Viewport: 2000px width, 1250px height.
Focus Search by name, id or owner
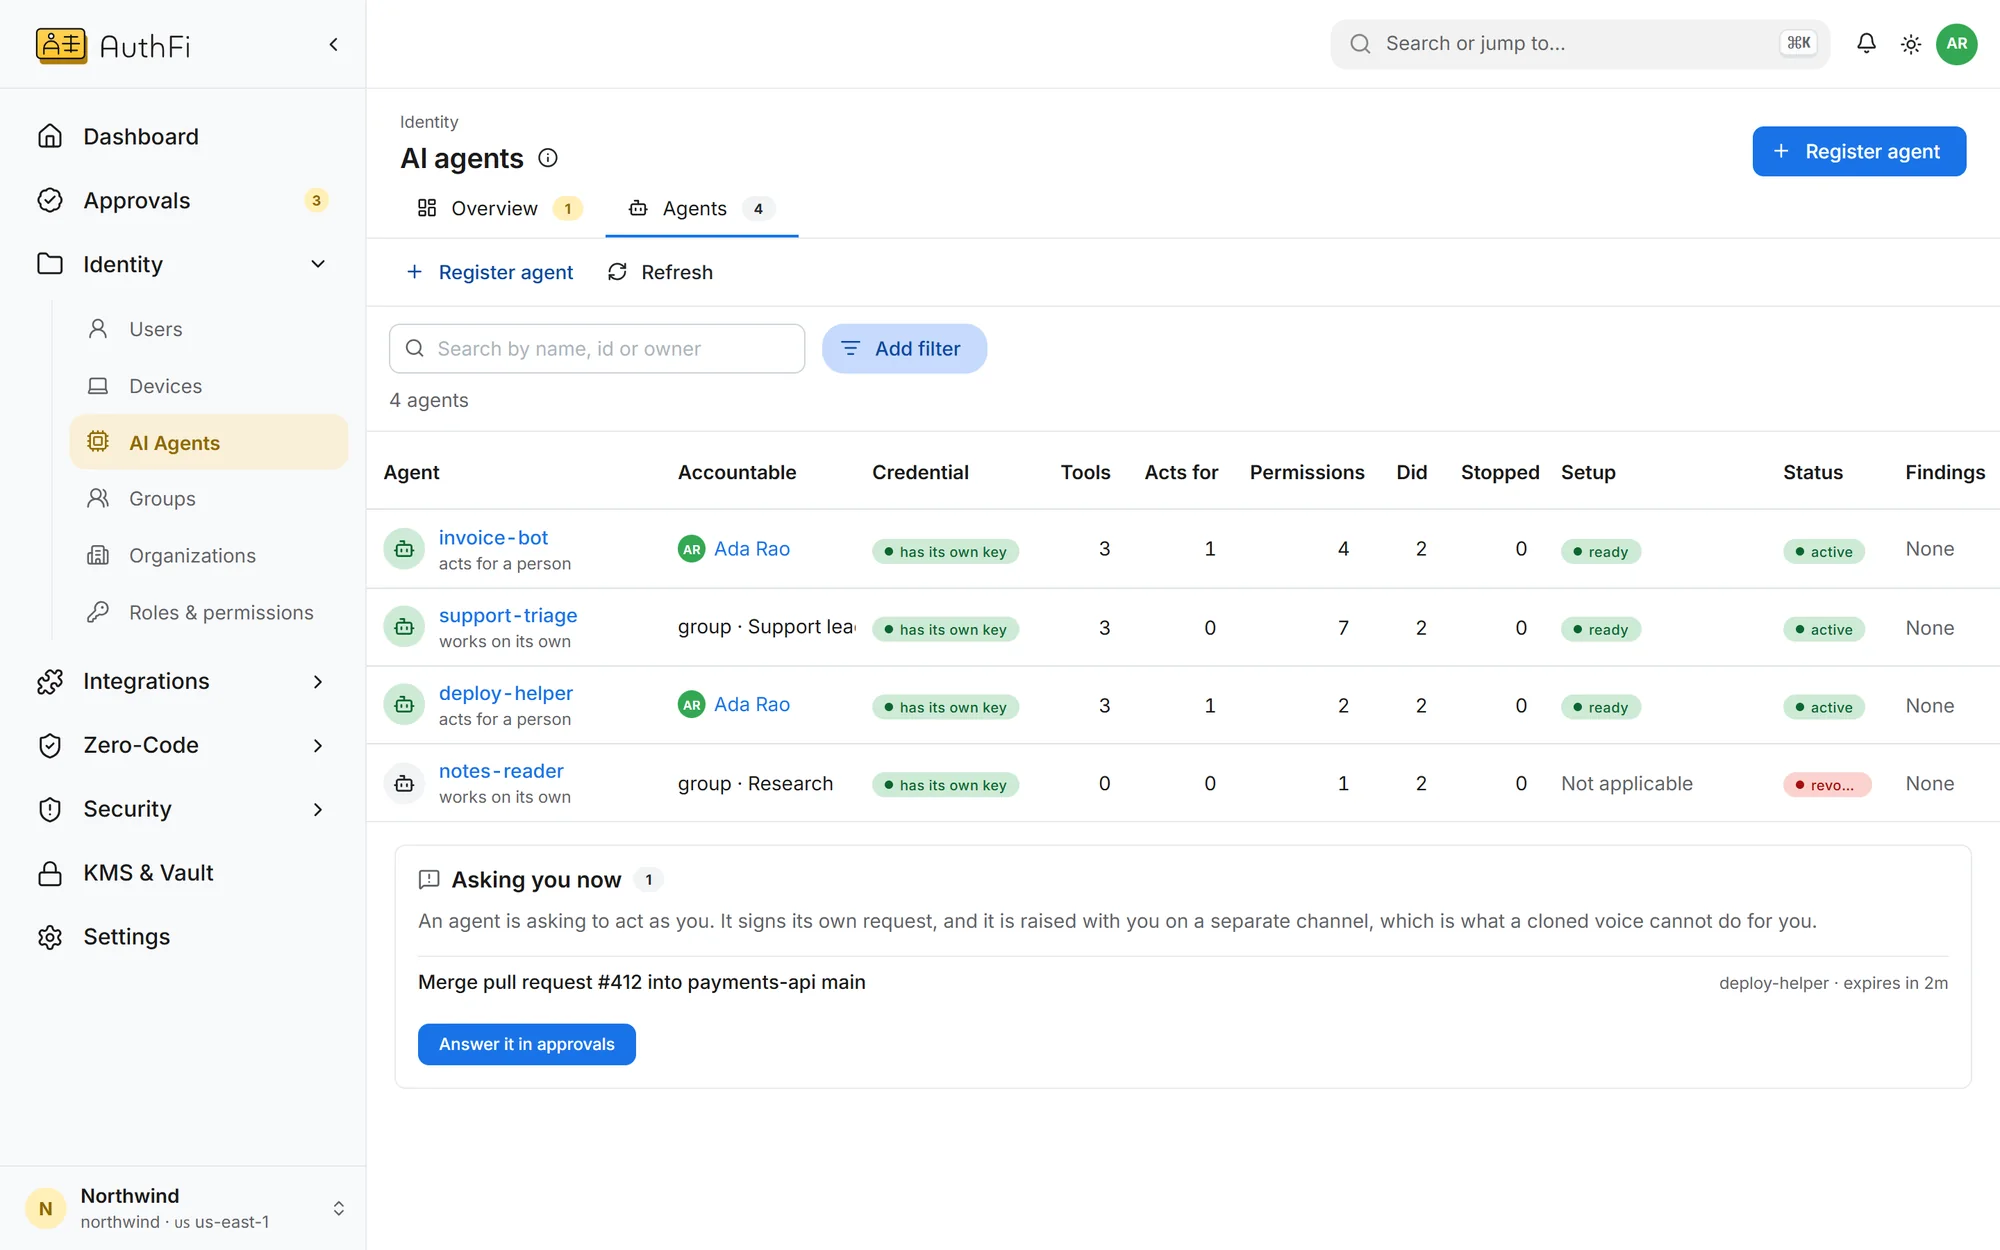[x=597, y=349]
